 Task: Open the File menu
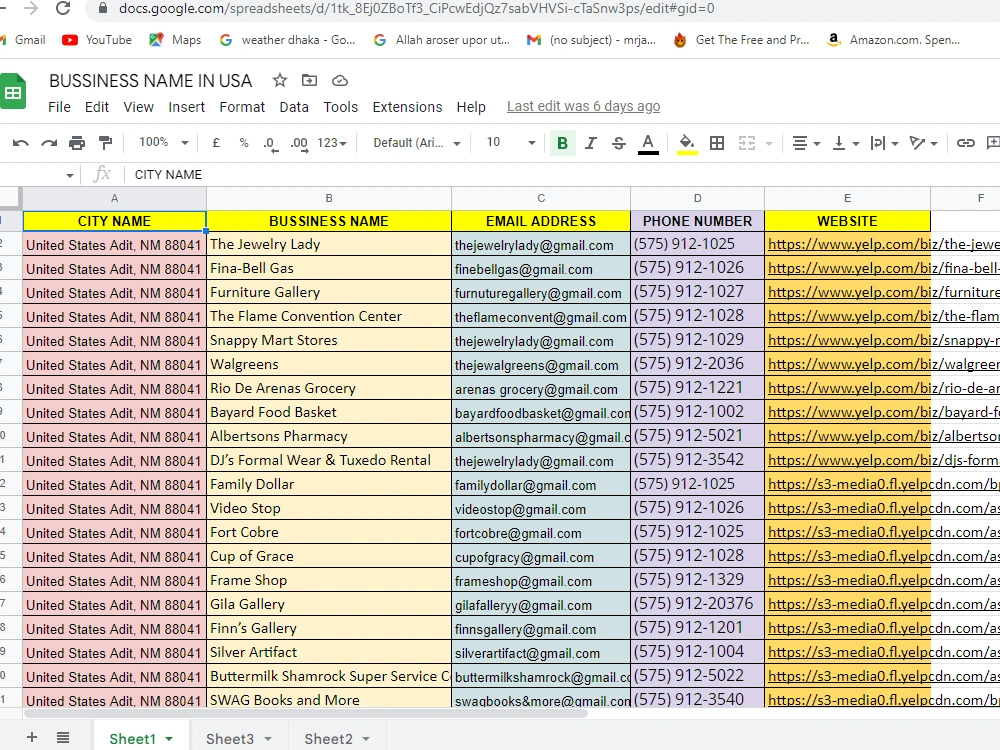(x=59, y=107)
